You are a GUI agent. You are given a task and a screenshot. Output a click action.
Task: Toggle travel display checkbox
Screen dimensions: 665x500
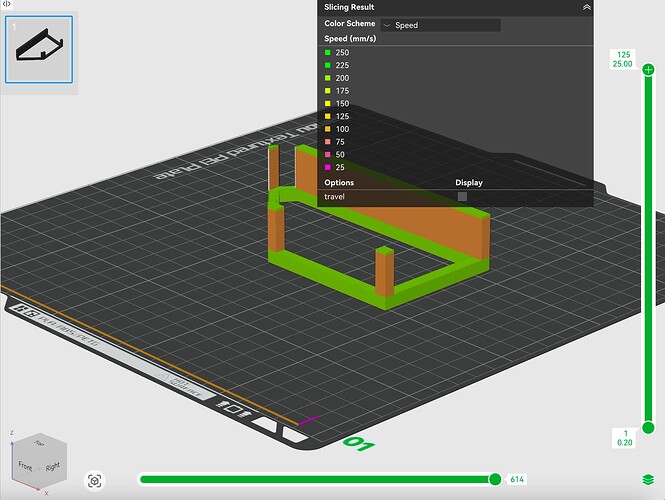click(462, 196)
